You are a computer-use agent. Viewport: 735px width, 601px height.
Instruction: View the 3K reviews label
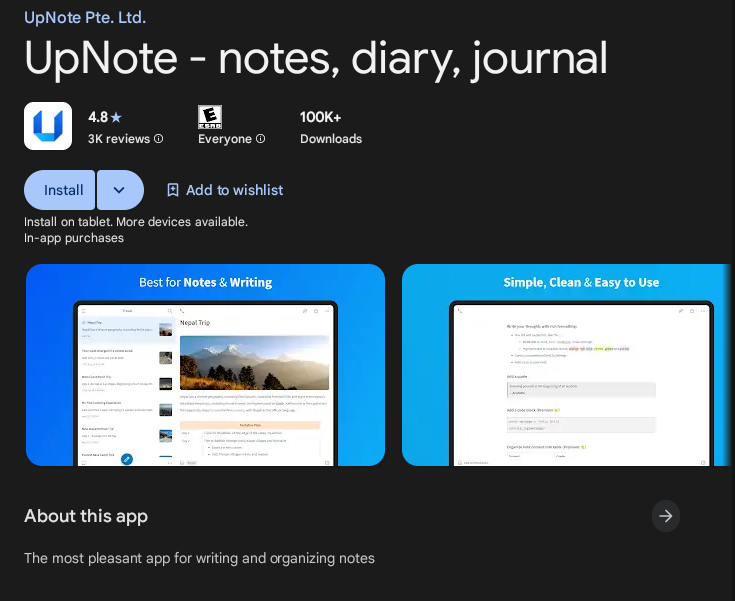[118, 139]
